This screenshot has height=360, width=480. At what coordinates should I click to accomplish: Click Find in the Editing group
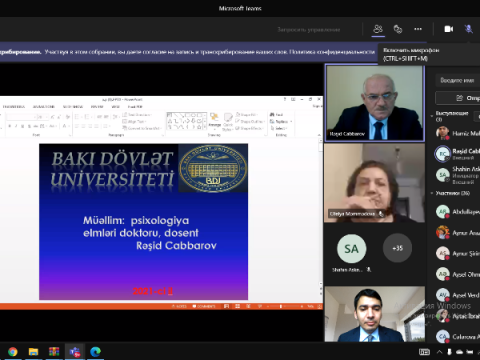click(277, 115)
